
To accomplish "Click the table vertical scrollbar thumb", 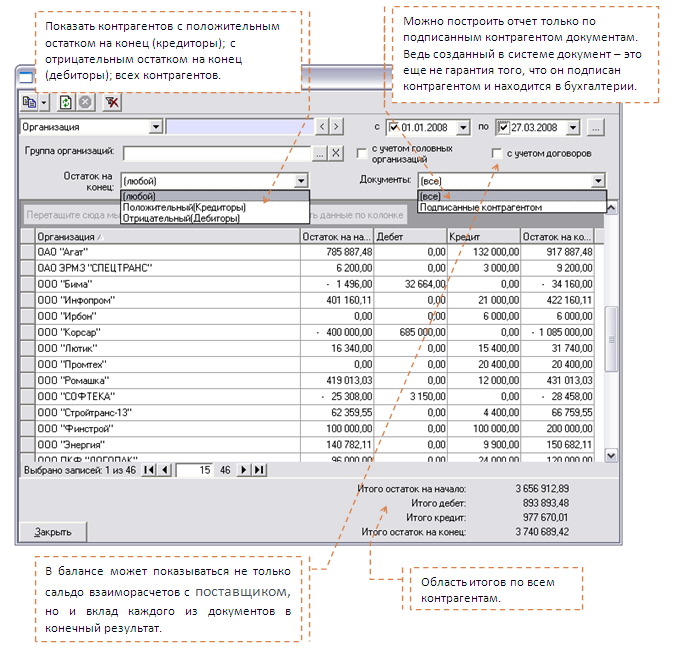I will pos(611,339).
